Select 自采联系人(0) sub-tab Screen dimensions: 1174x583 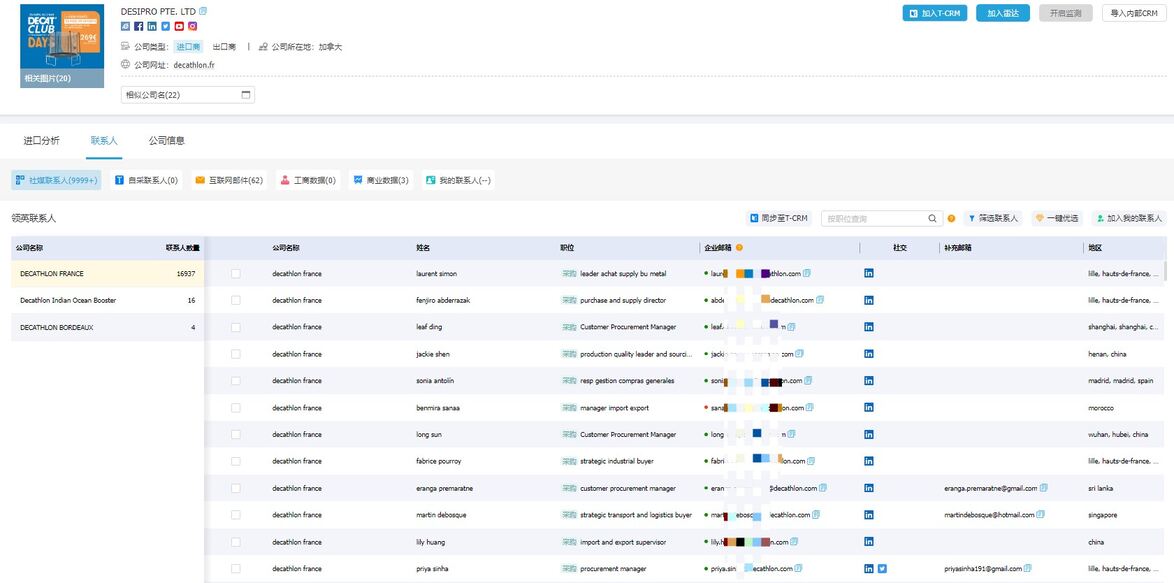click(147, 180)
